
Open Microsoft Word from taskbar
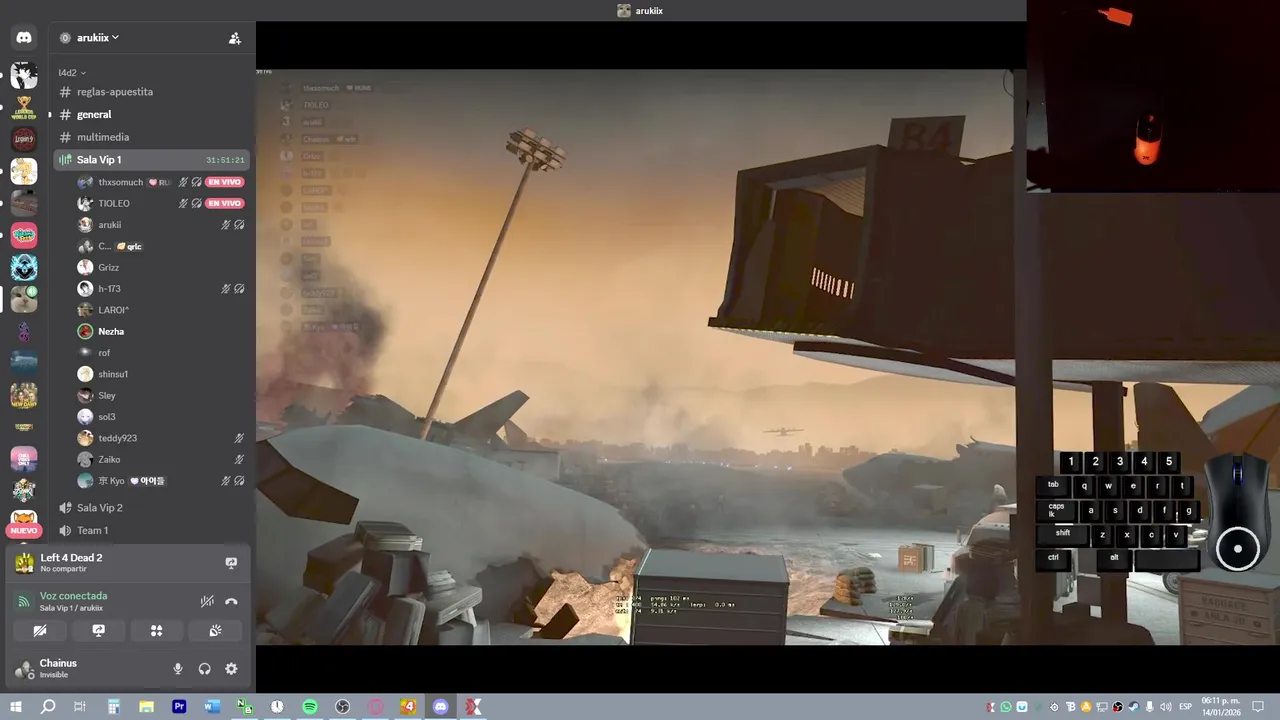click(212, 707)
